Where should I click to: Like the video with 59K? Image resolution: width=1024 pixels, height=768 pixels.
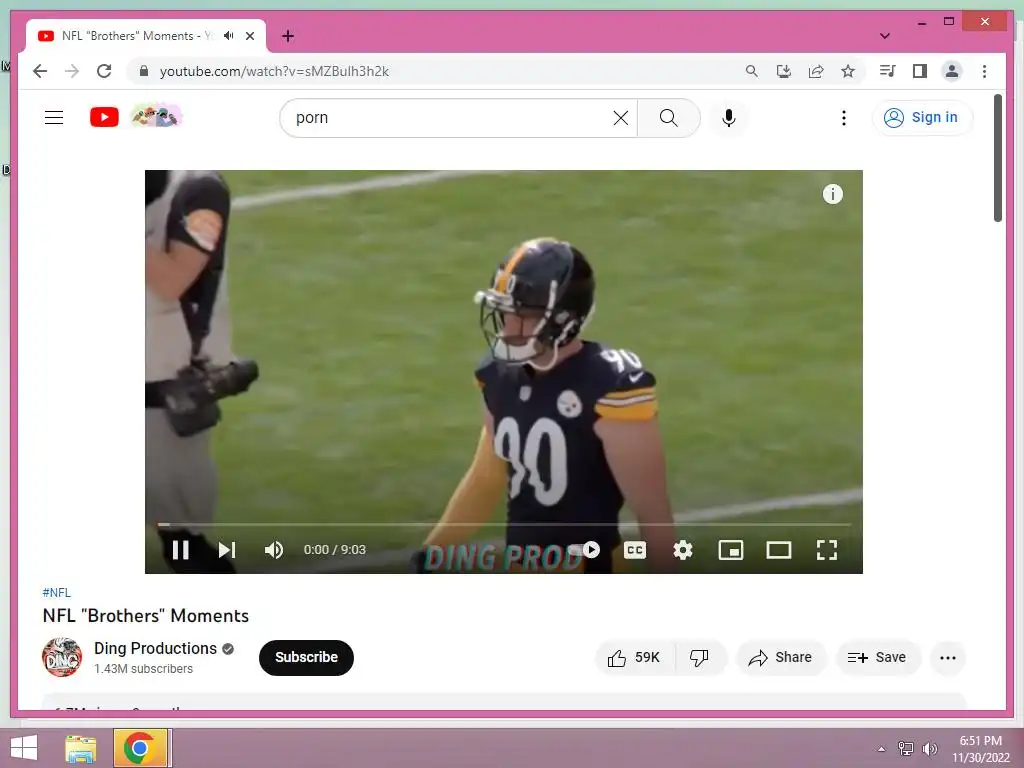pos(634,658)
